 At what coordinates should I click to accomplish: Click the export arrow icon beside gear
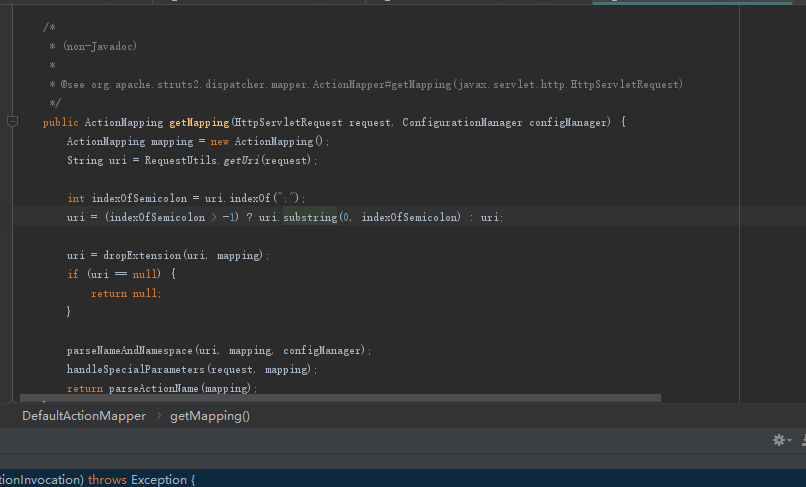pyautogui.click(x=803, y=440)
